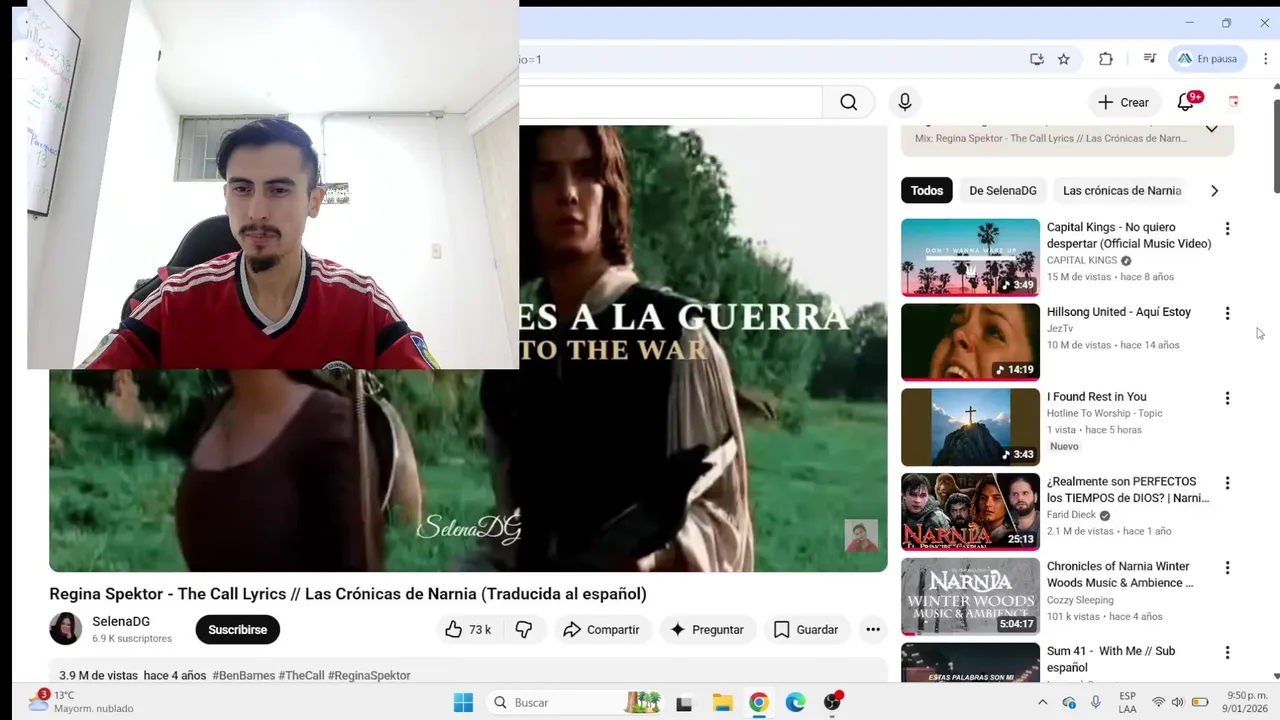Image resolution: width=1280 pixels, height=720 pixels.
Task: Show hidden tray icons with the up chevron
Action: pos(1042,703)
